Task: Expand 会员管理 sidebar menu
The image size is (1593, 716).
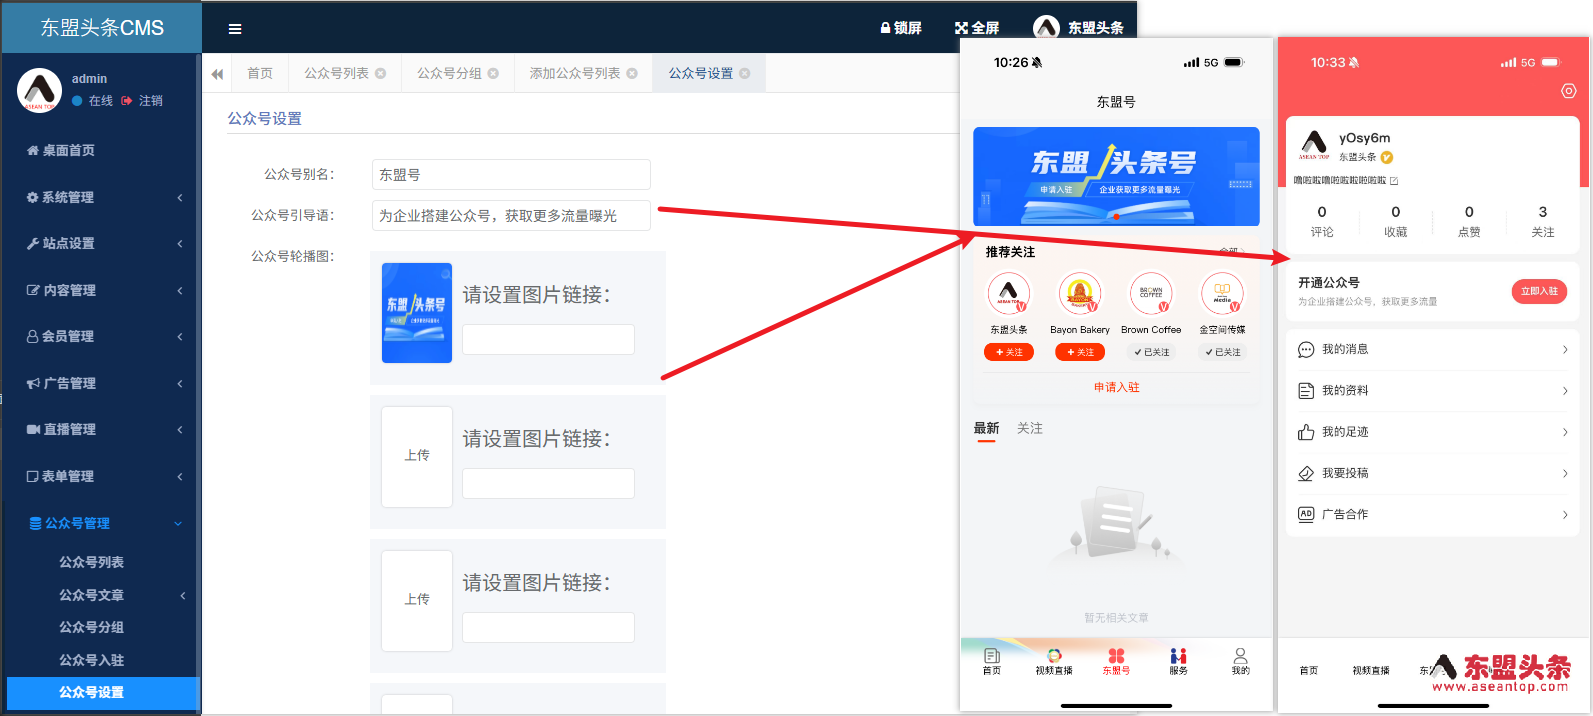Action: coord(101,336)
